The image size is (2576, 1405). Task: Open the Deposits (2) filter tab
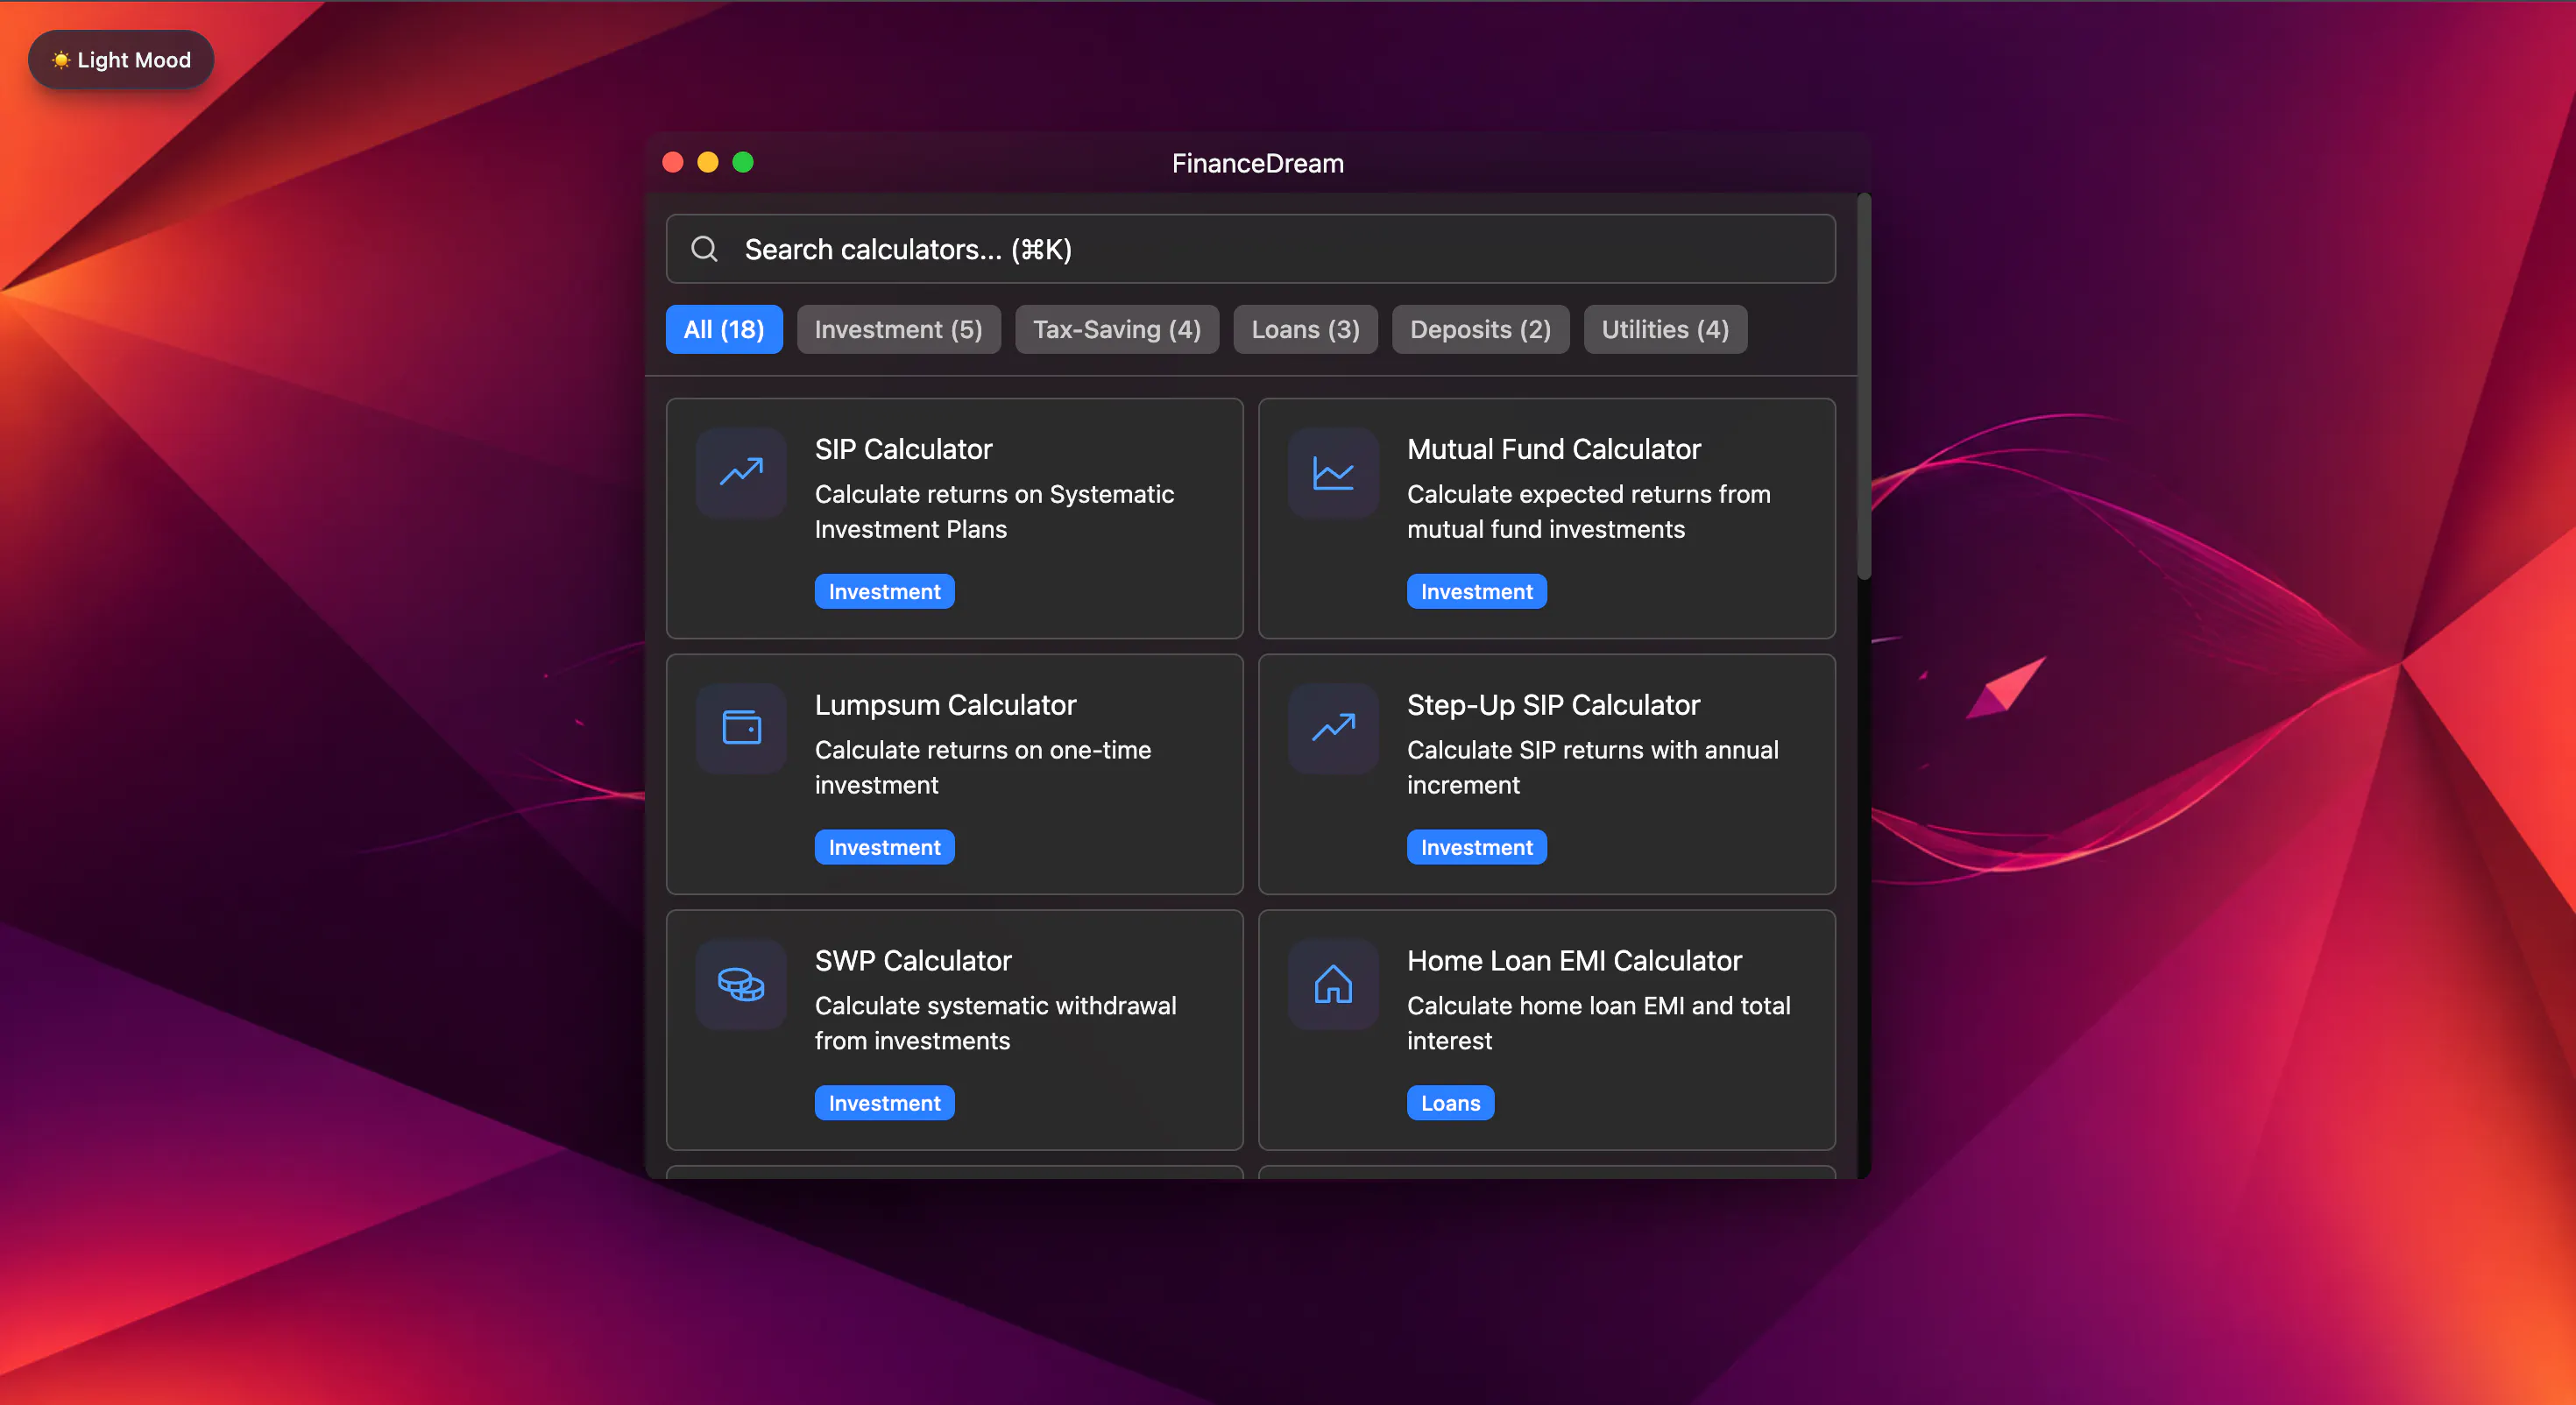(1480, 329)
